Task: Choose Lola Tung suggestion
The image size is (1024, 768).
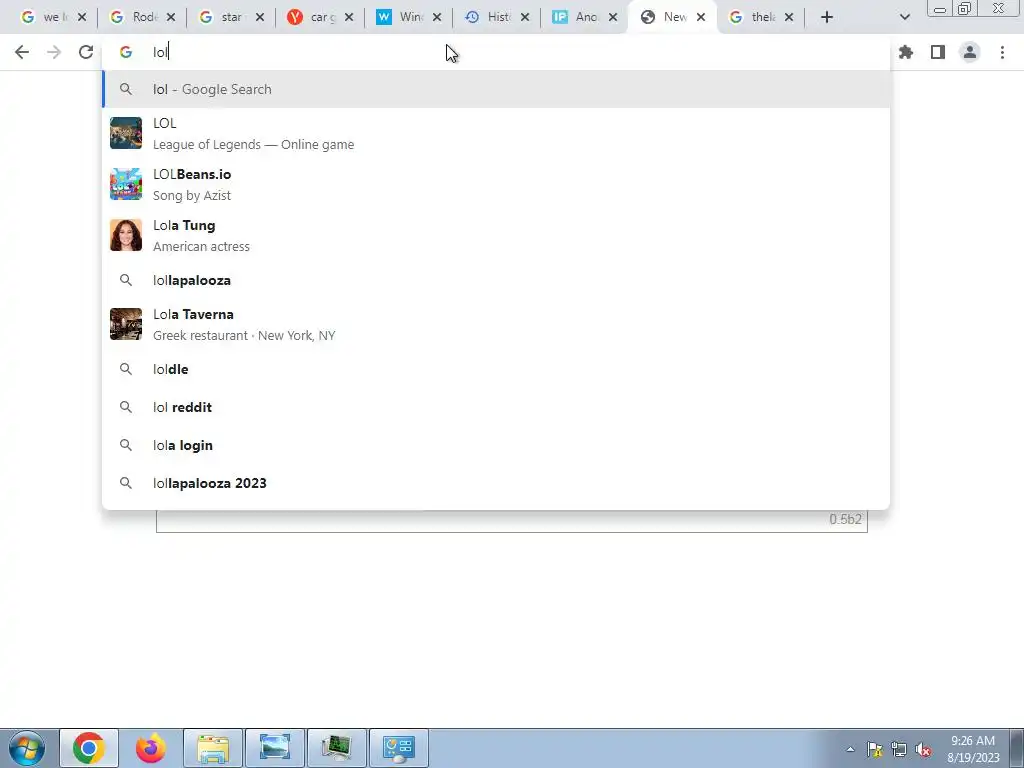Action: coord(496,235)
